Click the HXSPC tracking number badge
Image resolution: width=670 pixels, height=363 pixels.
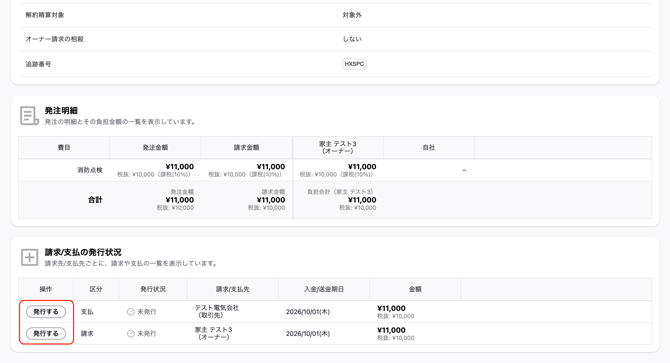pos(354,64)
